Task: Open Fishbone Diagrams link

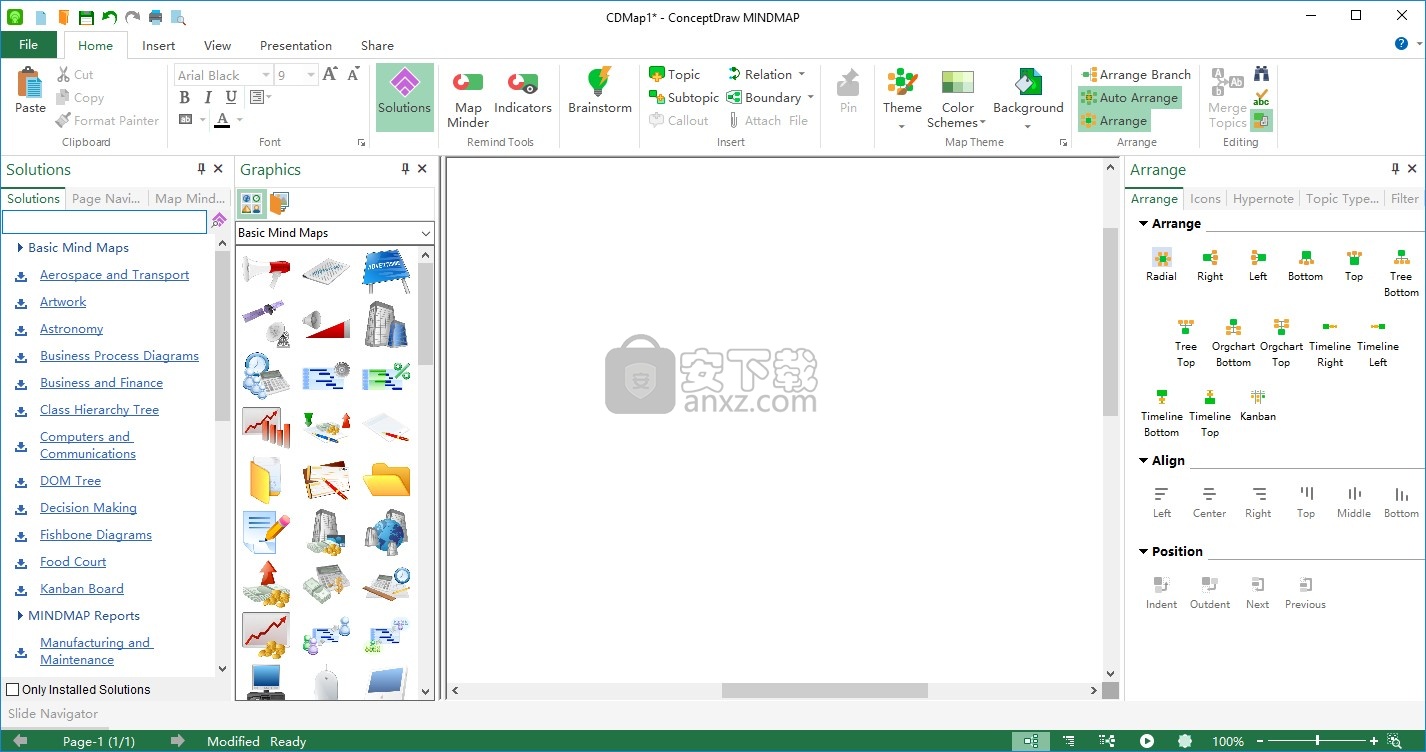Action: (x=96, y=535)
